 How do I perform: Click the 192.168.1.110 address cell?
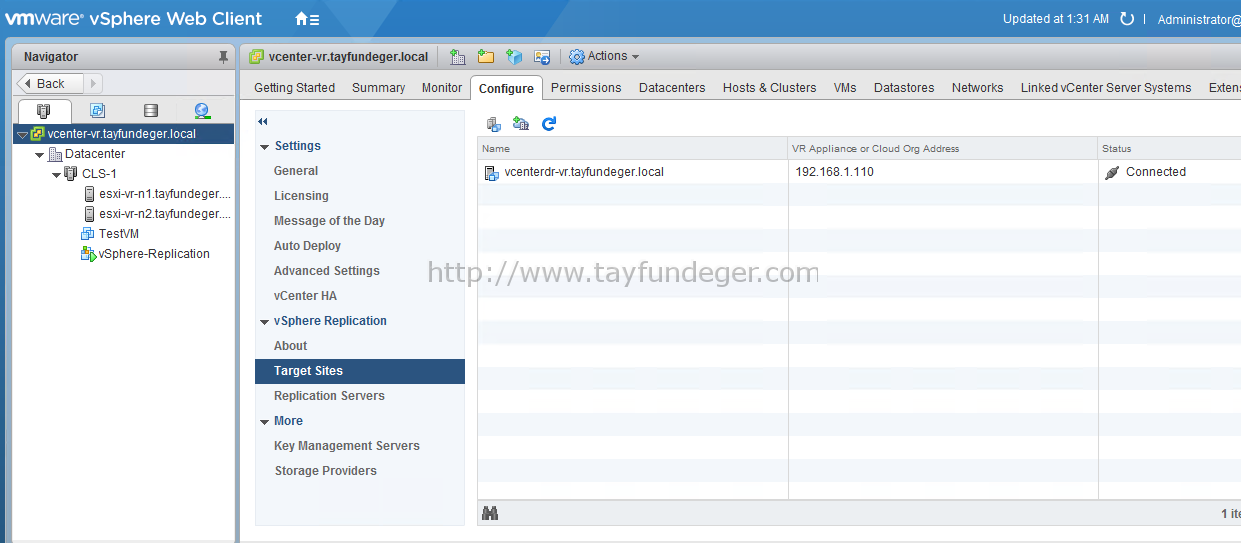pos(943,172)
